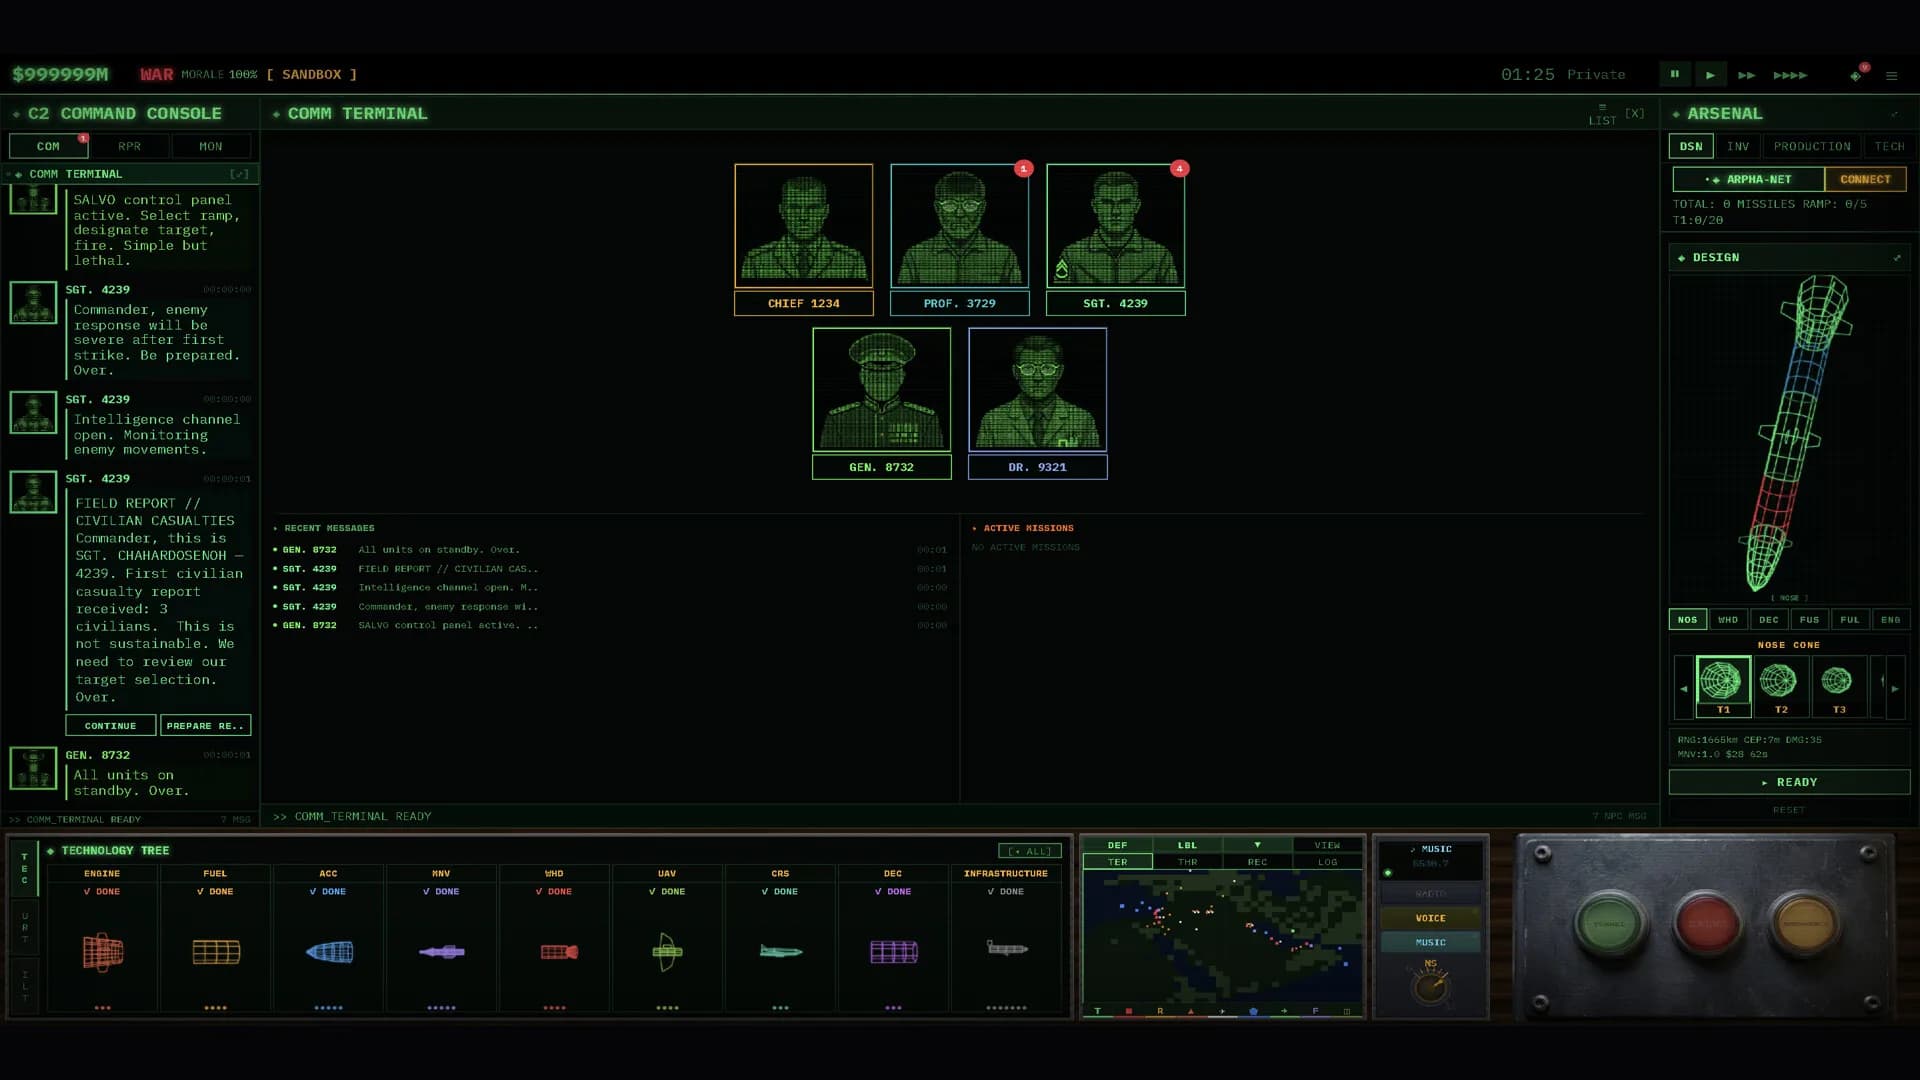Open the DSN arsenal tab
The image size is (1920, 1080).
pos(1691,146)
